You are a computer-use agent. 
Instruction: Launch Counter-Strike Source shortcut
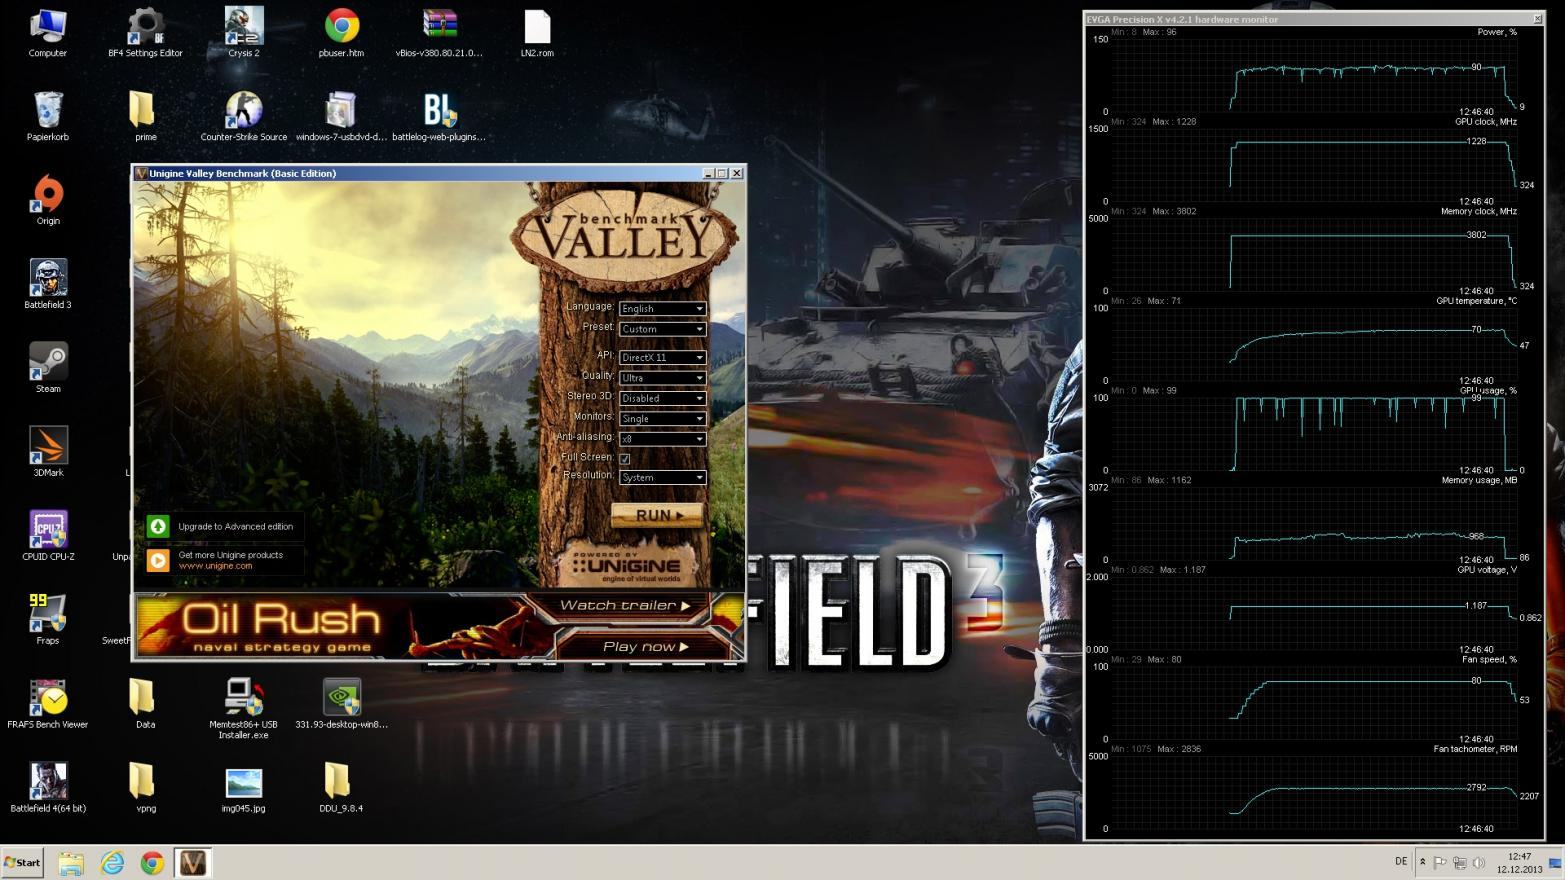(x=243, y=116)
